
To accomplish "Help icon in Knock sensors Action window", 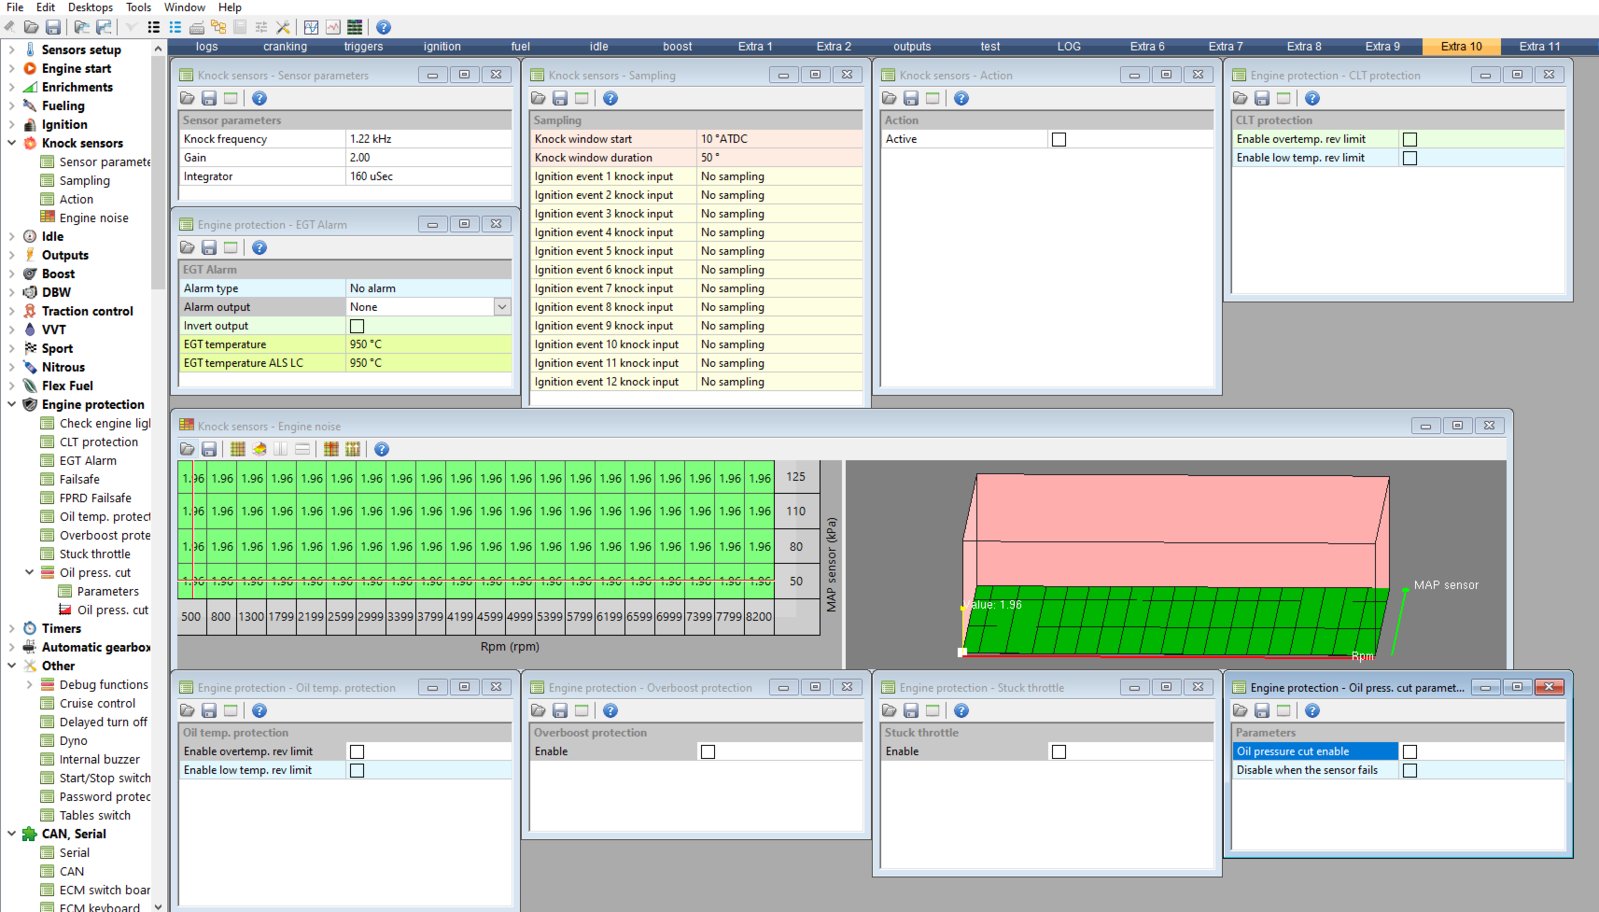I will click(x=961, y=98).
